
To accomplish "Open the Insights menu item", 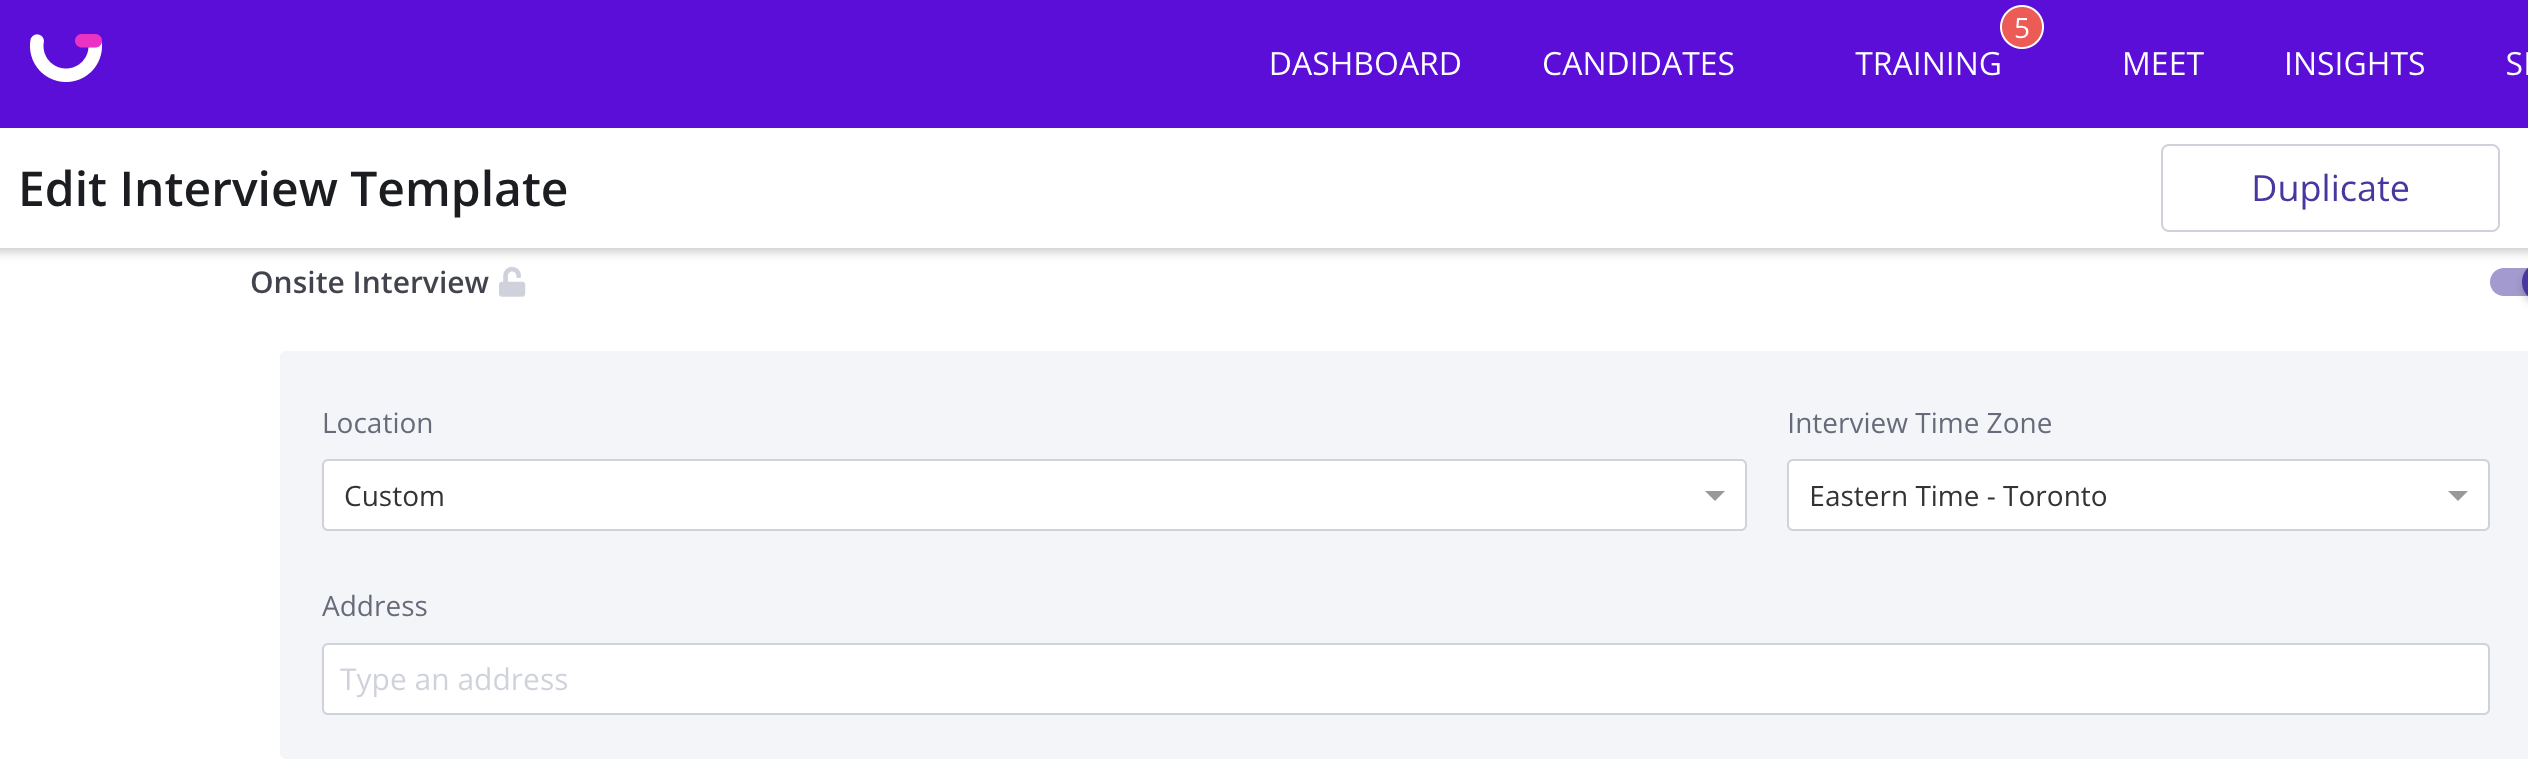I will tap(2354, 64).
